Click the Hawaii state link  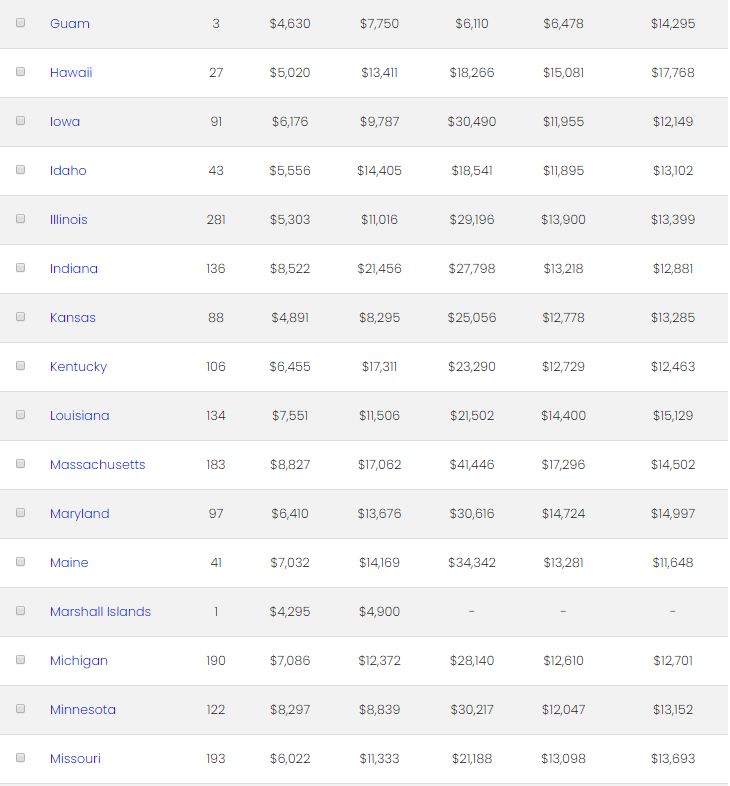coord(71,72)
